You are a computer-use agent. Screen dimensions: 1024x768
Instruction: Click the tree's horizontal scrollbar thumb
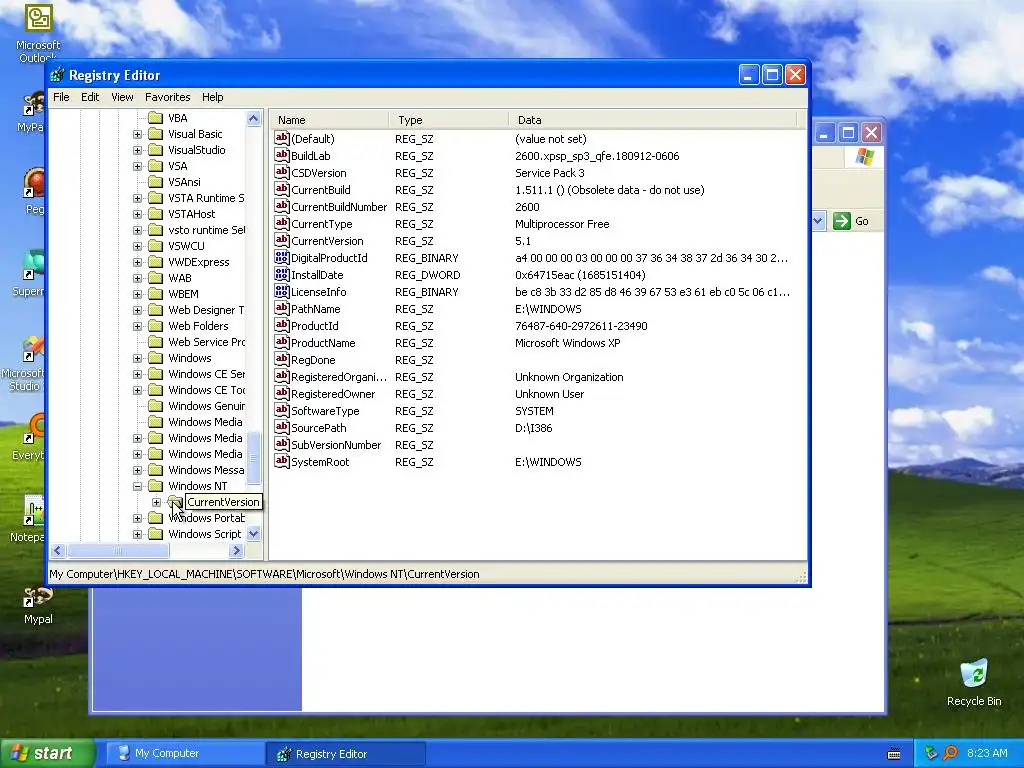pos(118,551)
